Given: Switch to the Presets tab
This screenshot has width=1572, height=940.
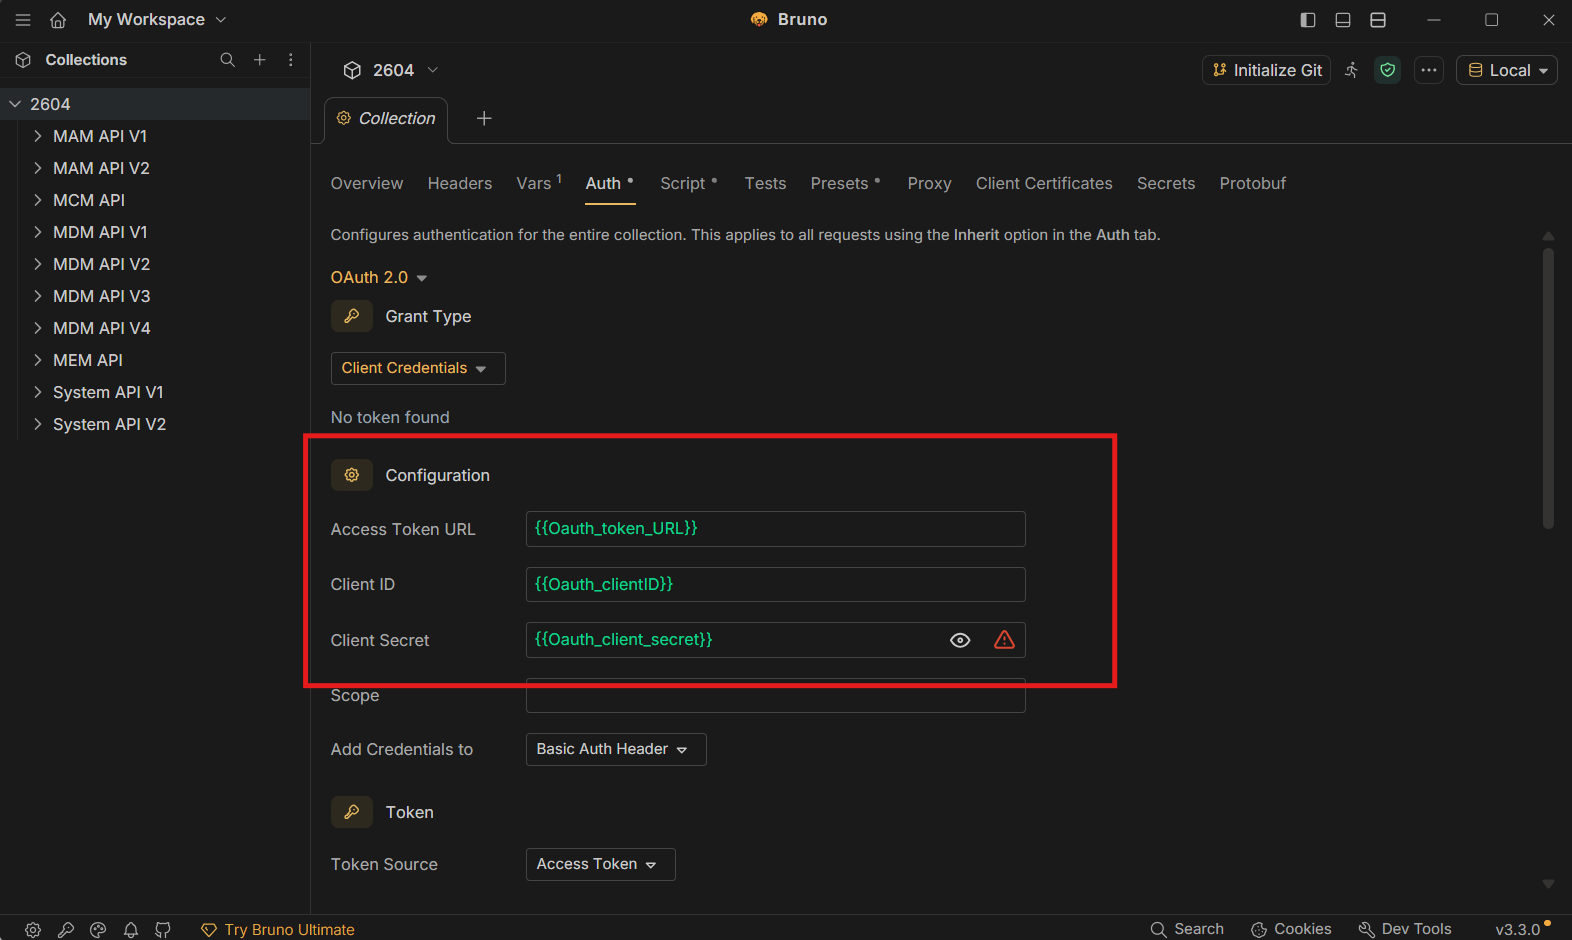Looking at the screenshot, I should [845, 183].
